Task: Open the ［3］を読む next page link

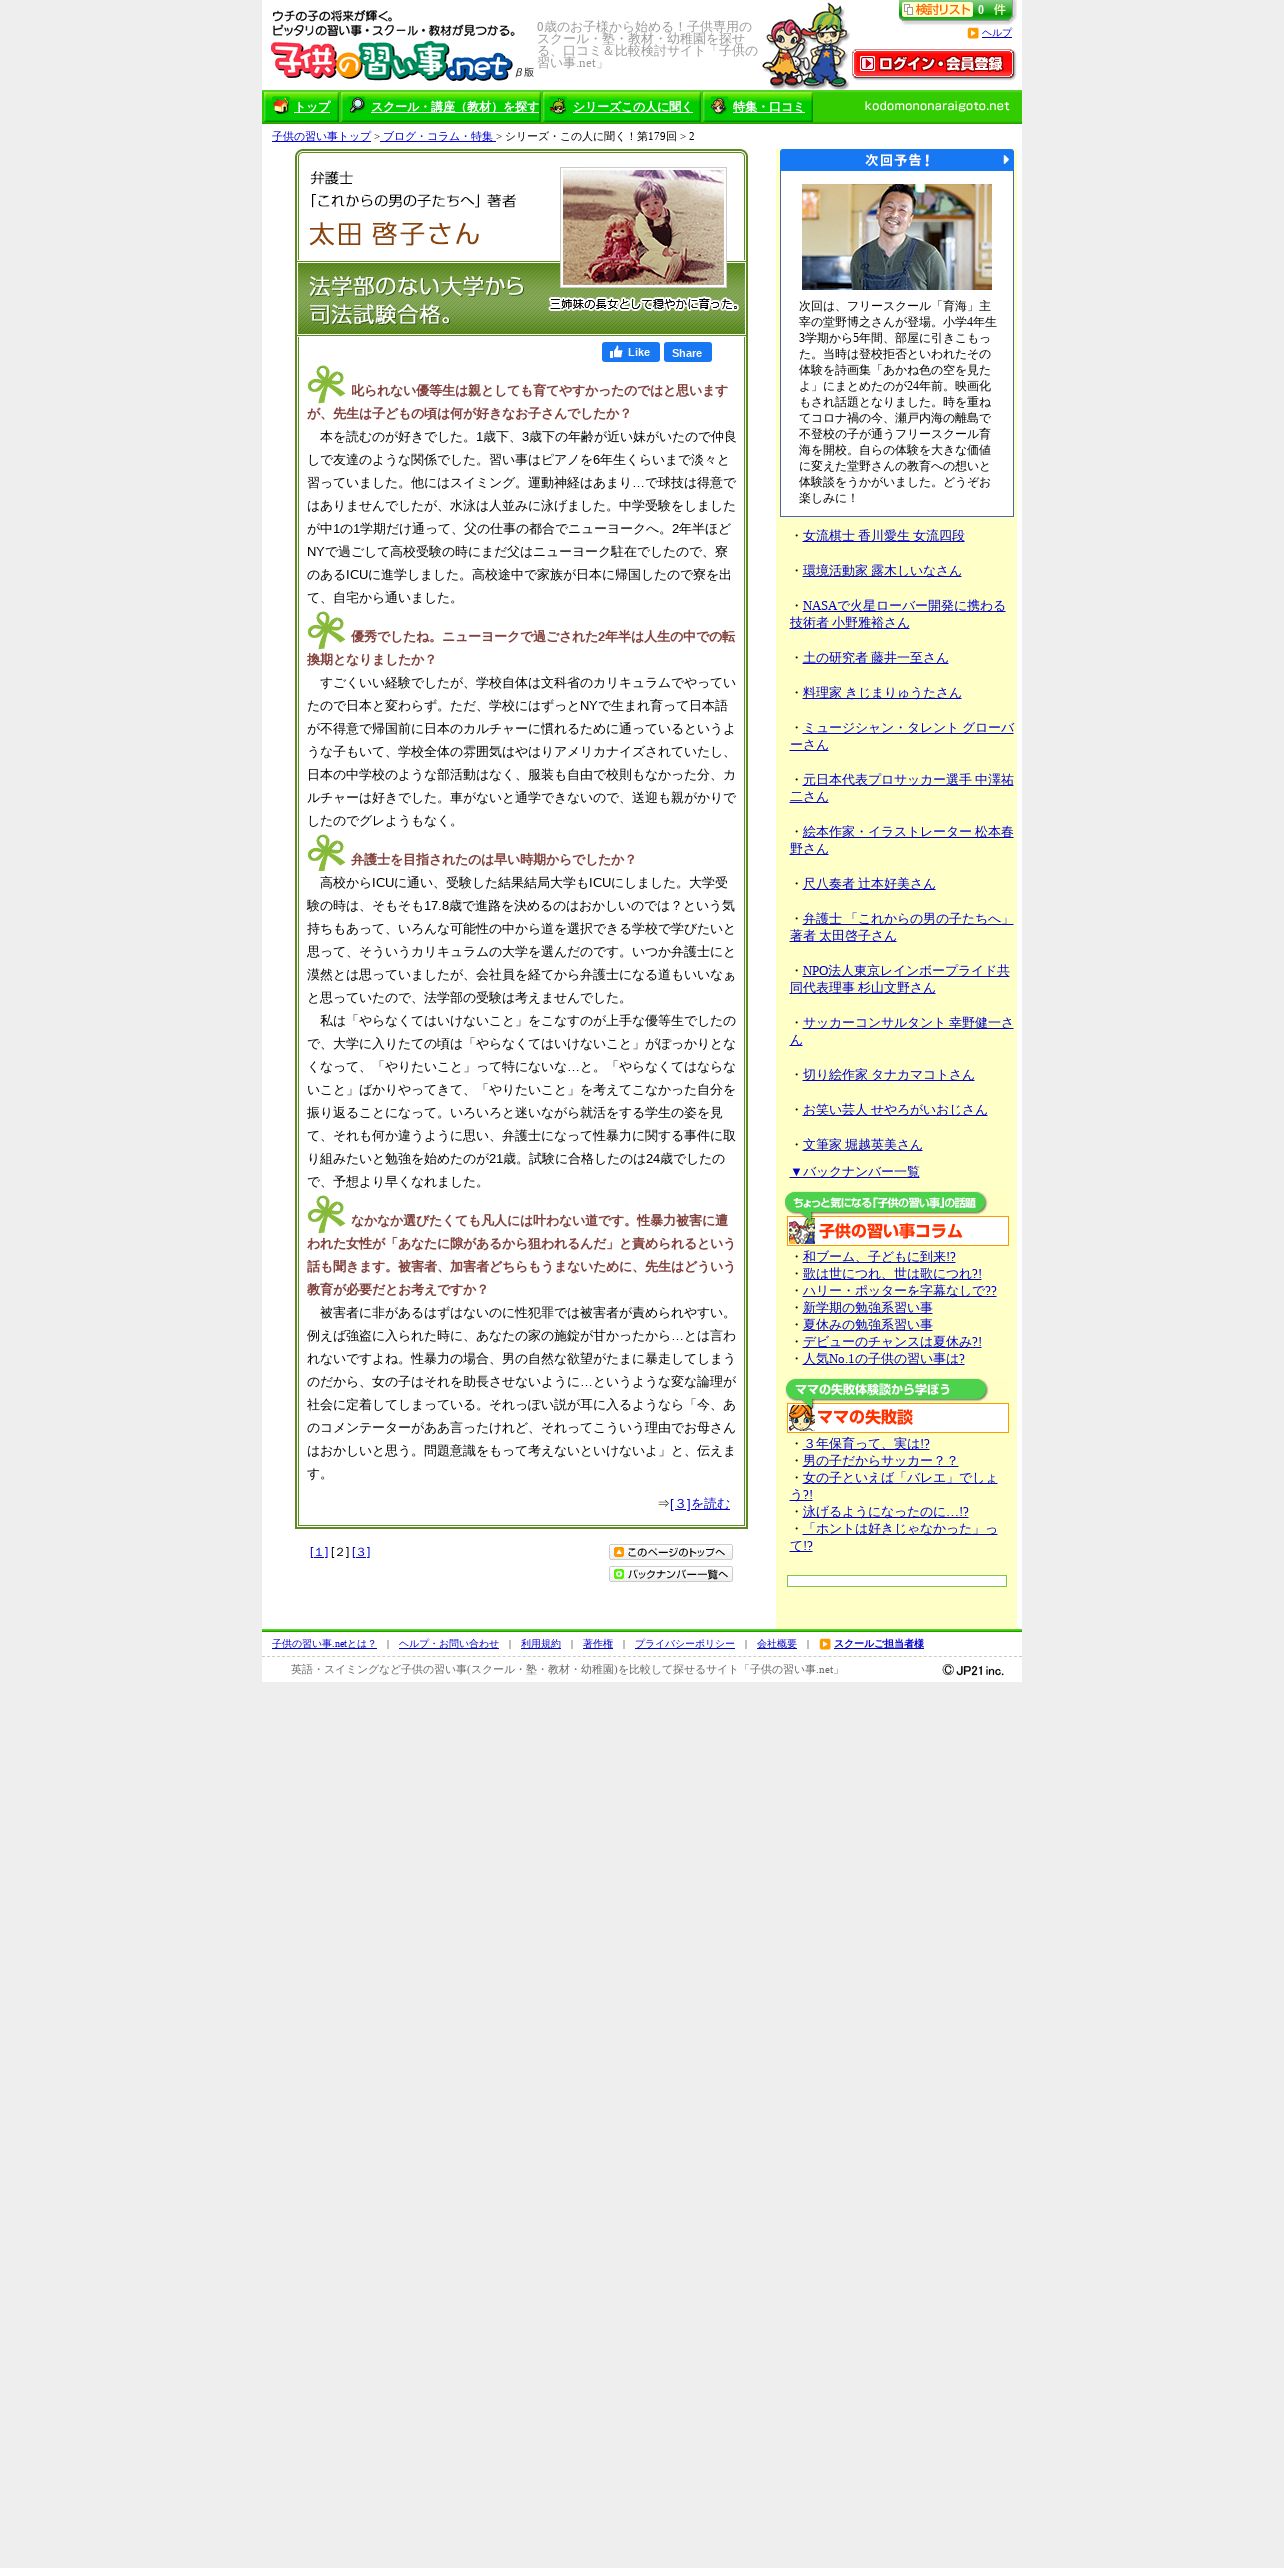Action: (x=700, y=1503)
